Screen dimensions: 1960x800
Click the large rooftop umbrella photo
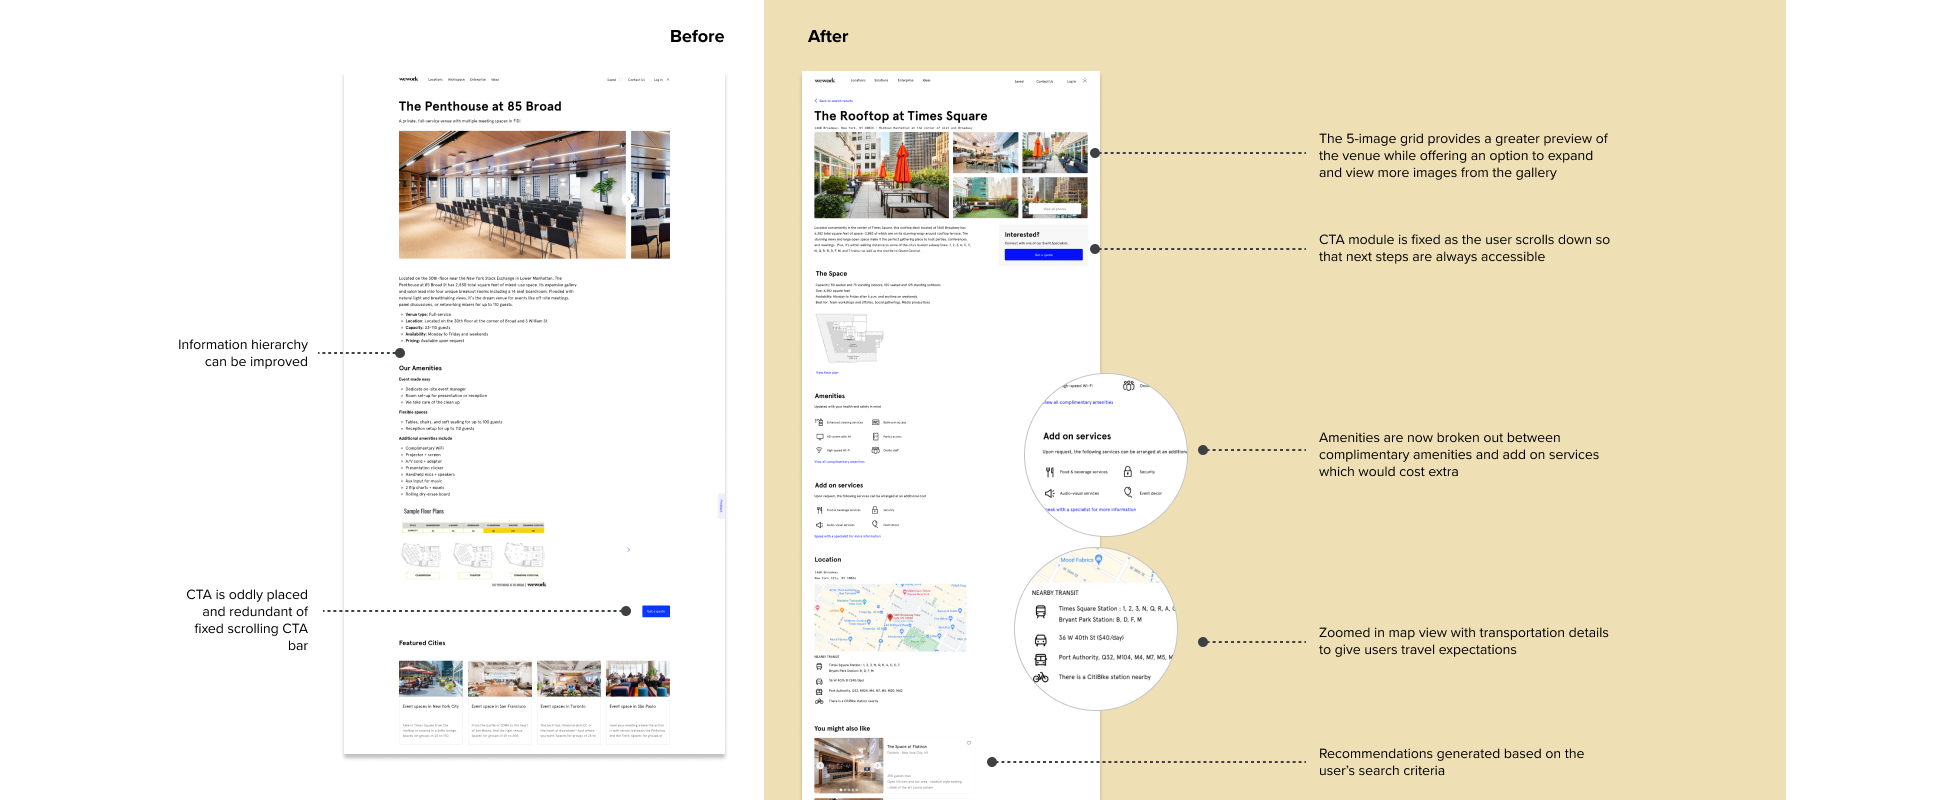pyautogui.click(x=881, y=175)
